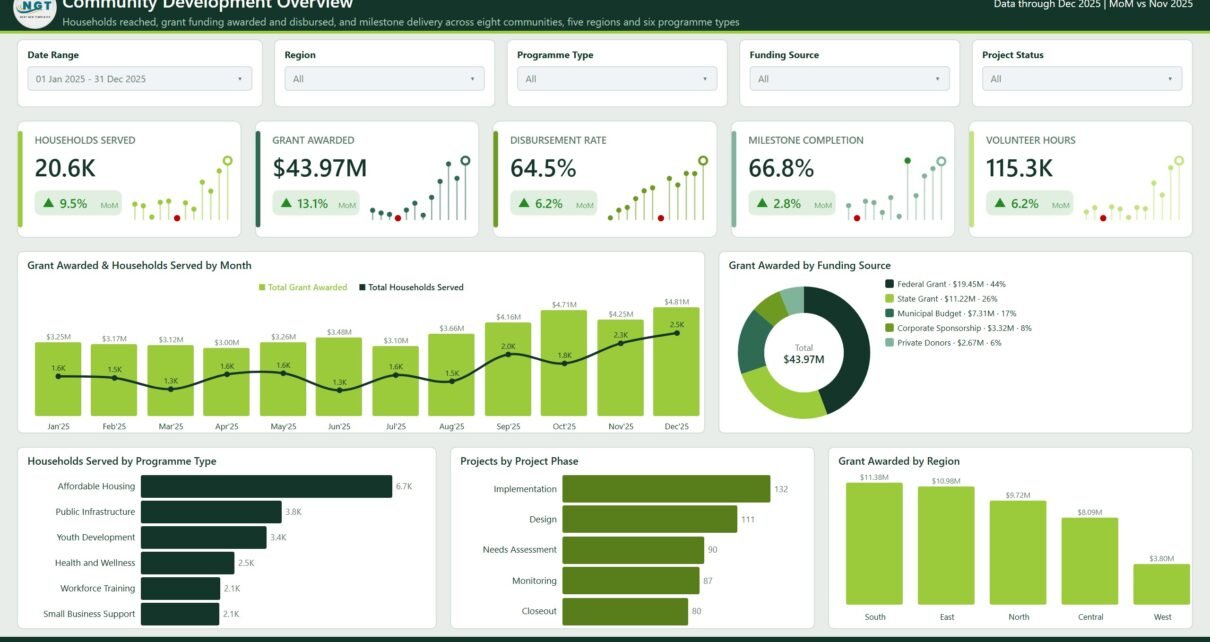Click the Milestone Completion 2.8% trend arrow
Screen dimensions: 1210x642
[762, 203]
